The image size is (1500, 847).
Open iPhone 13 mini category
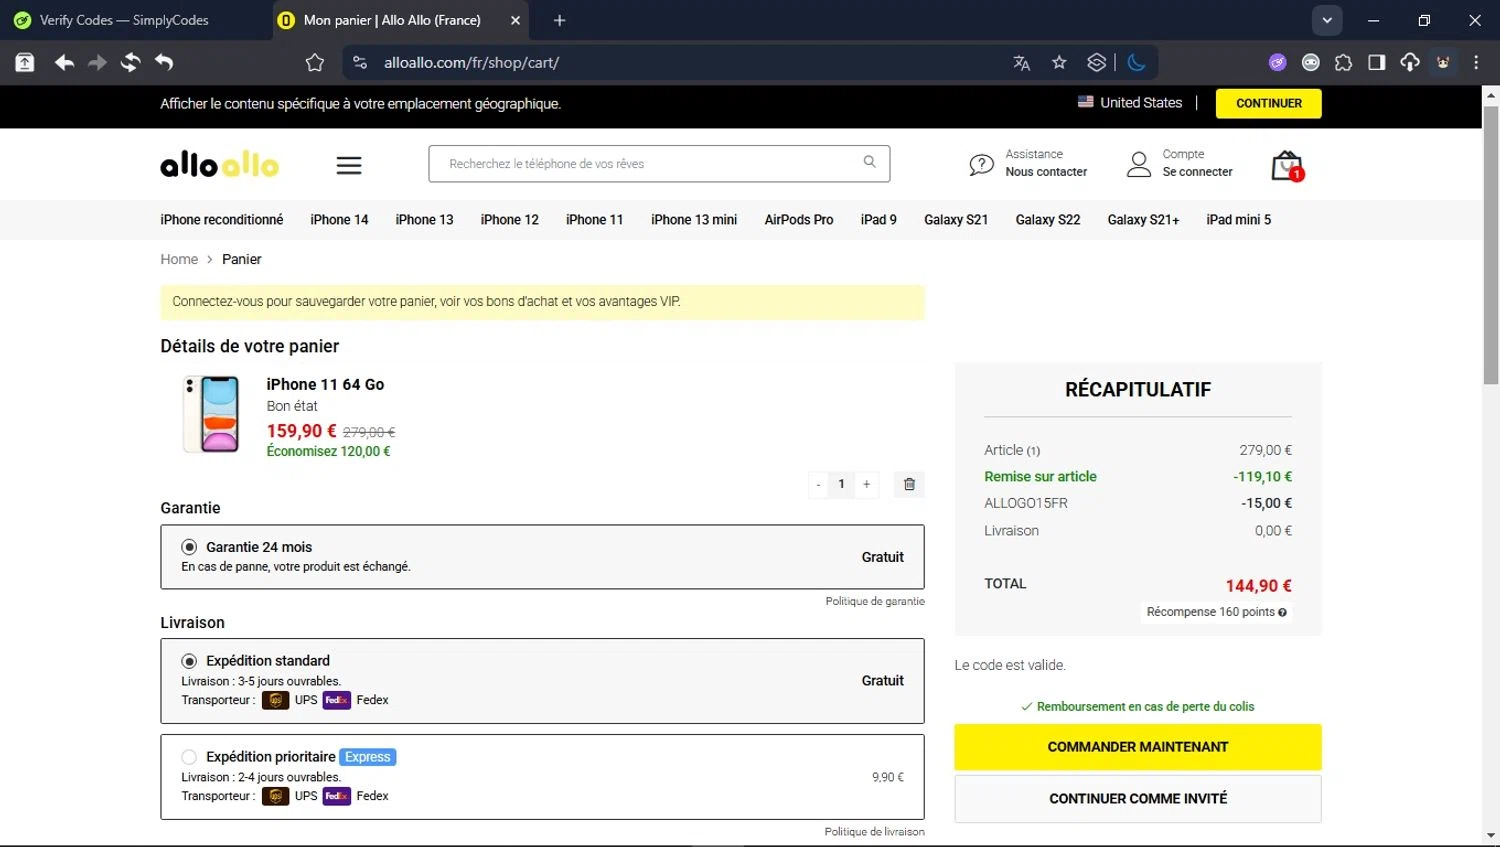tap(694, 220)
